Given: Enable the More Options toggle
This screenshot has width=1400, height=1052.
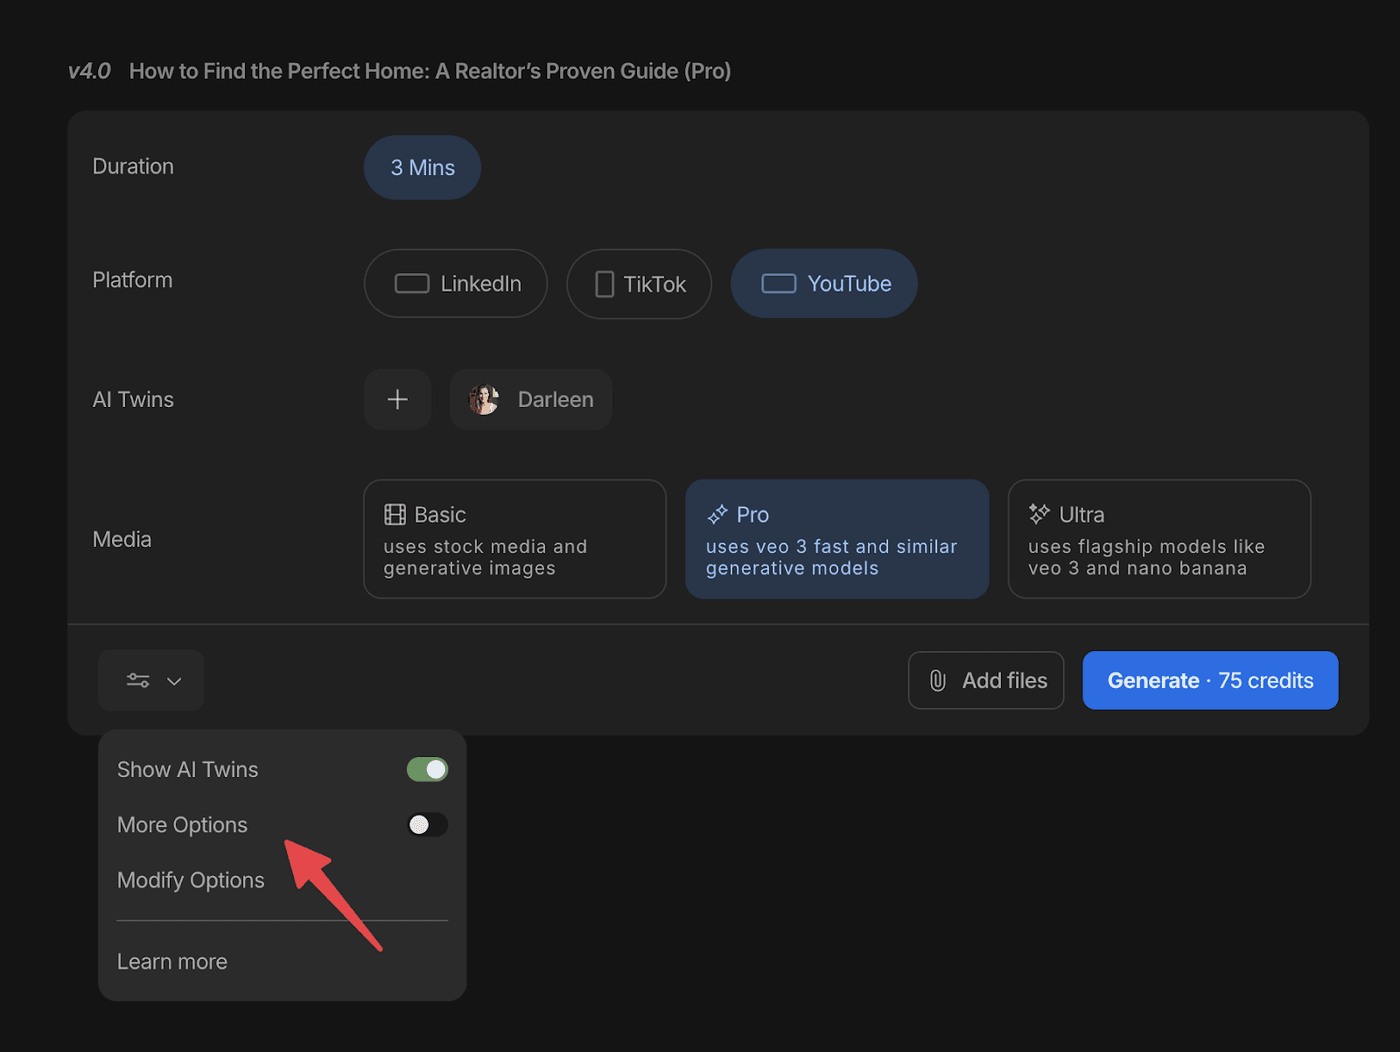Looking at the screenshot, I should coord(427,825).
